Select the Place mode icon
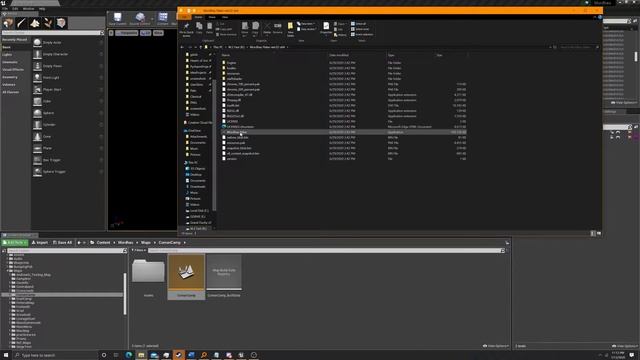 pos(8,23)
